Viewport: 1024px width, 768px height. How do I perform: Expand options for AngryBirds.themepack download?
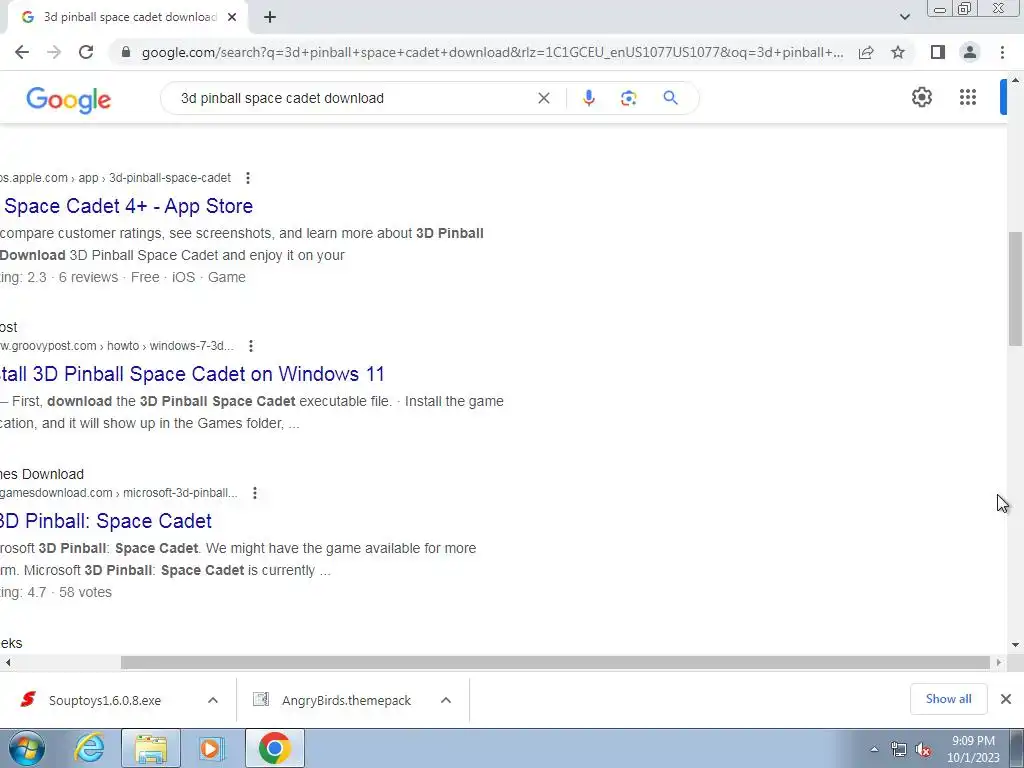(x=446, y=700)
